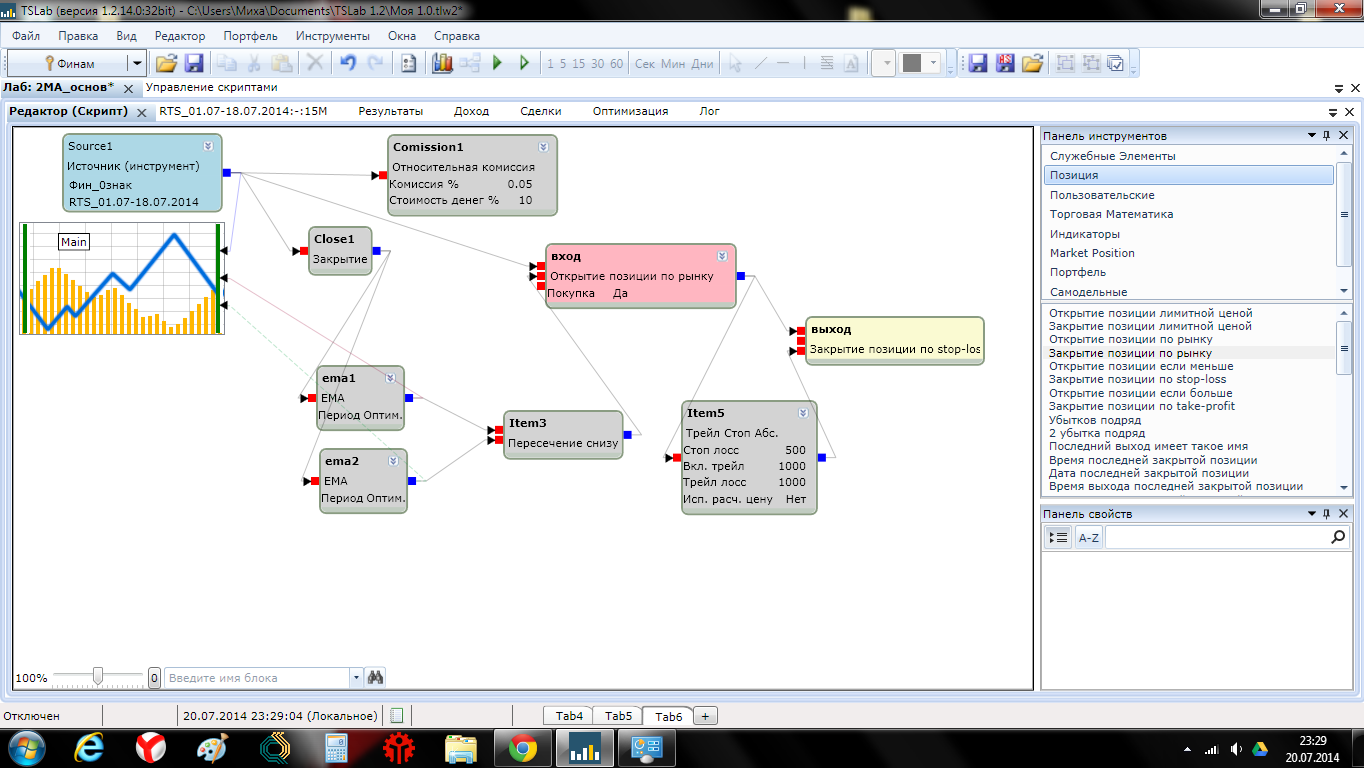1364x772 pixels.
Task: Select 'Закрытие позиции по stop-loss' in tool list
Action: 1137,380
